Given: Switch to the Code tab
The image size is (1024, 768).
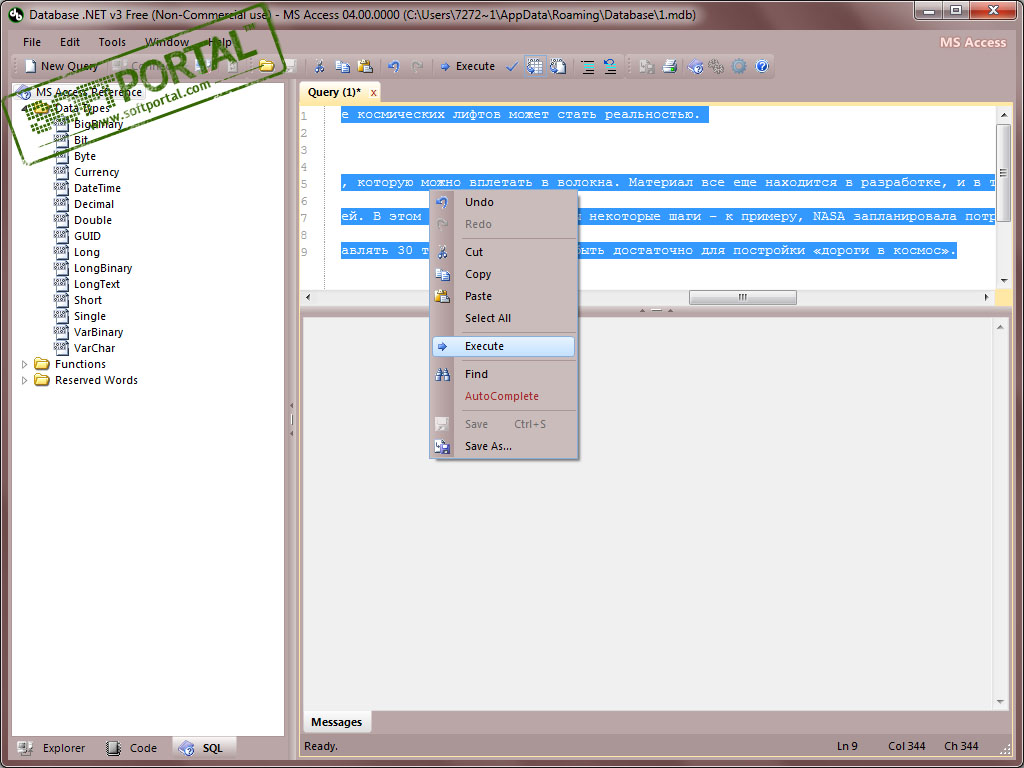Looking at the screenshot, I should pos(132,748).
